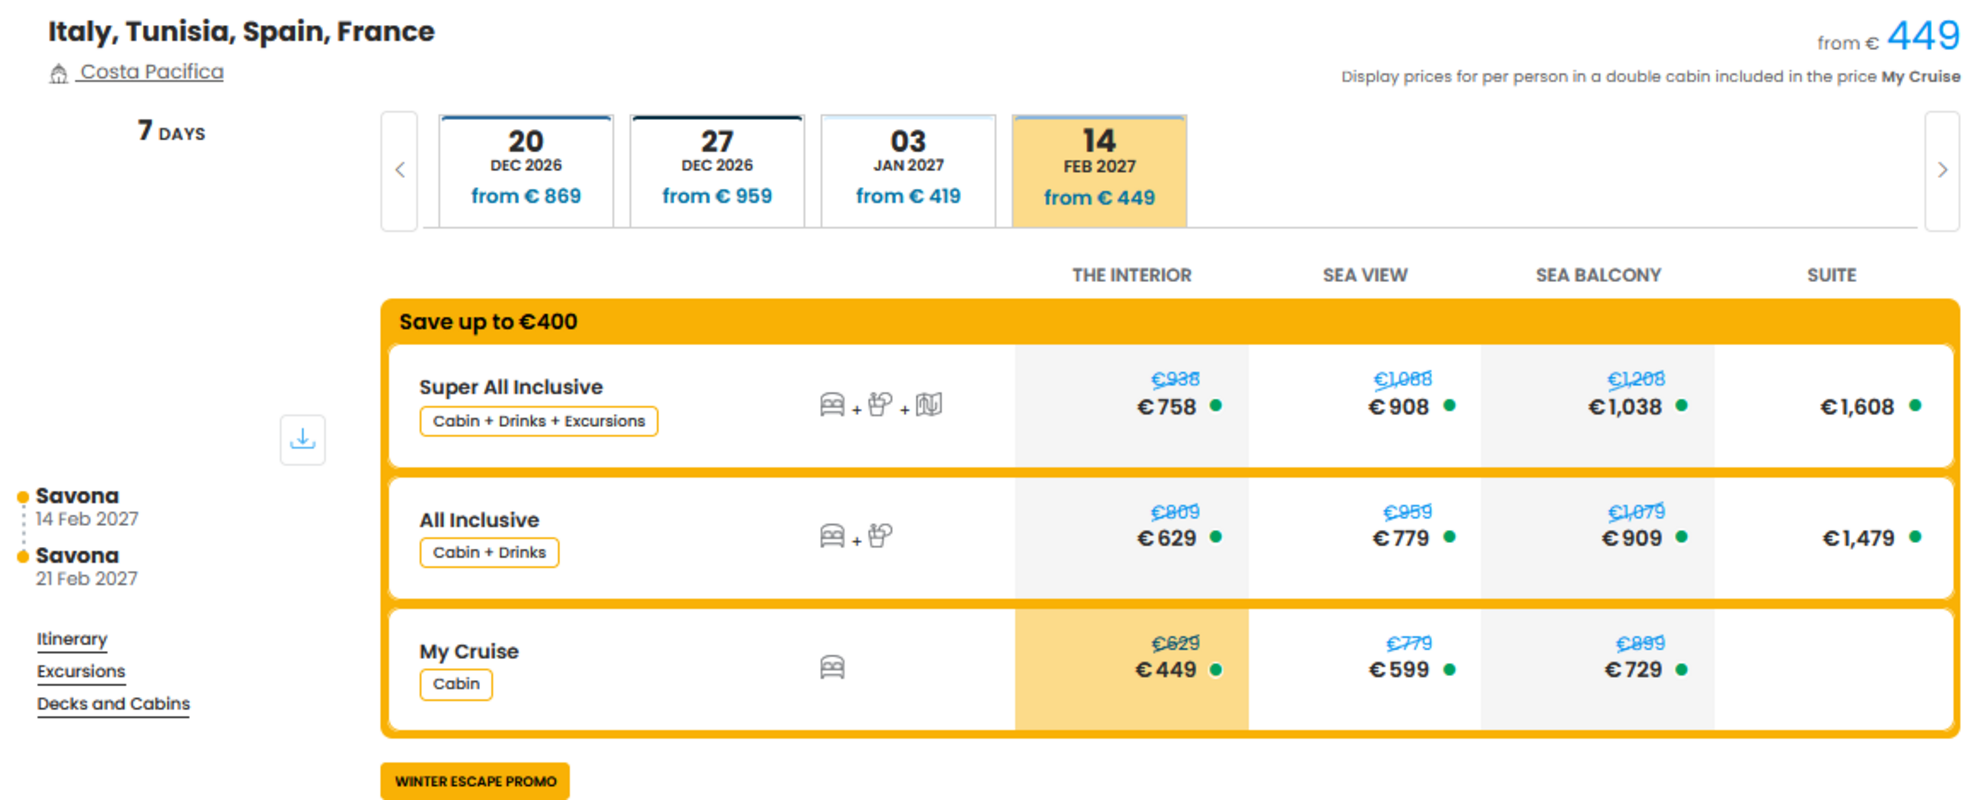Click the My Cruise fare title
Viewport: 1974px width, 800px height.
[469, 651]
